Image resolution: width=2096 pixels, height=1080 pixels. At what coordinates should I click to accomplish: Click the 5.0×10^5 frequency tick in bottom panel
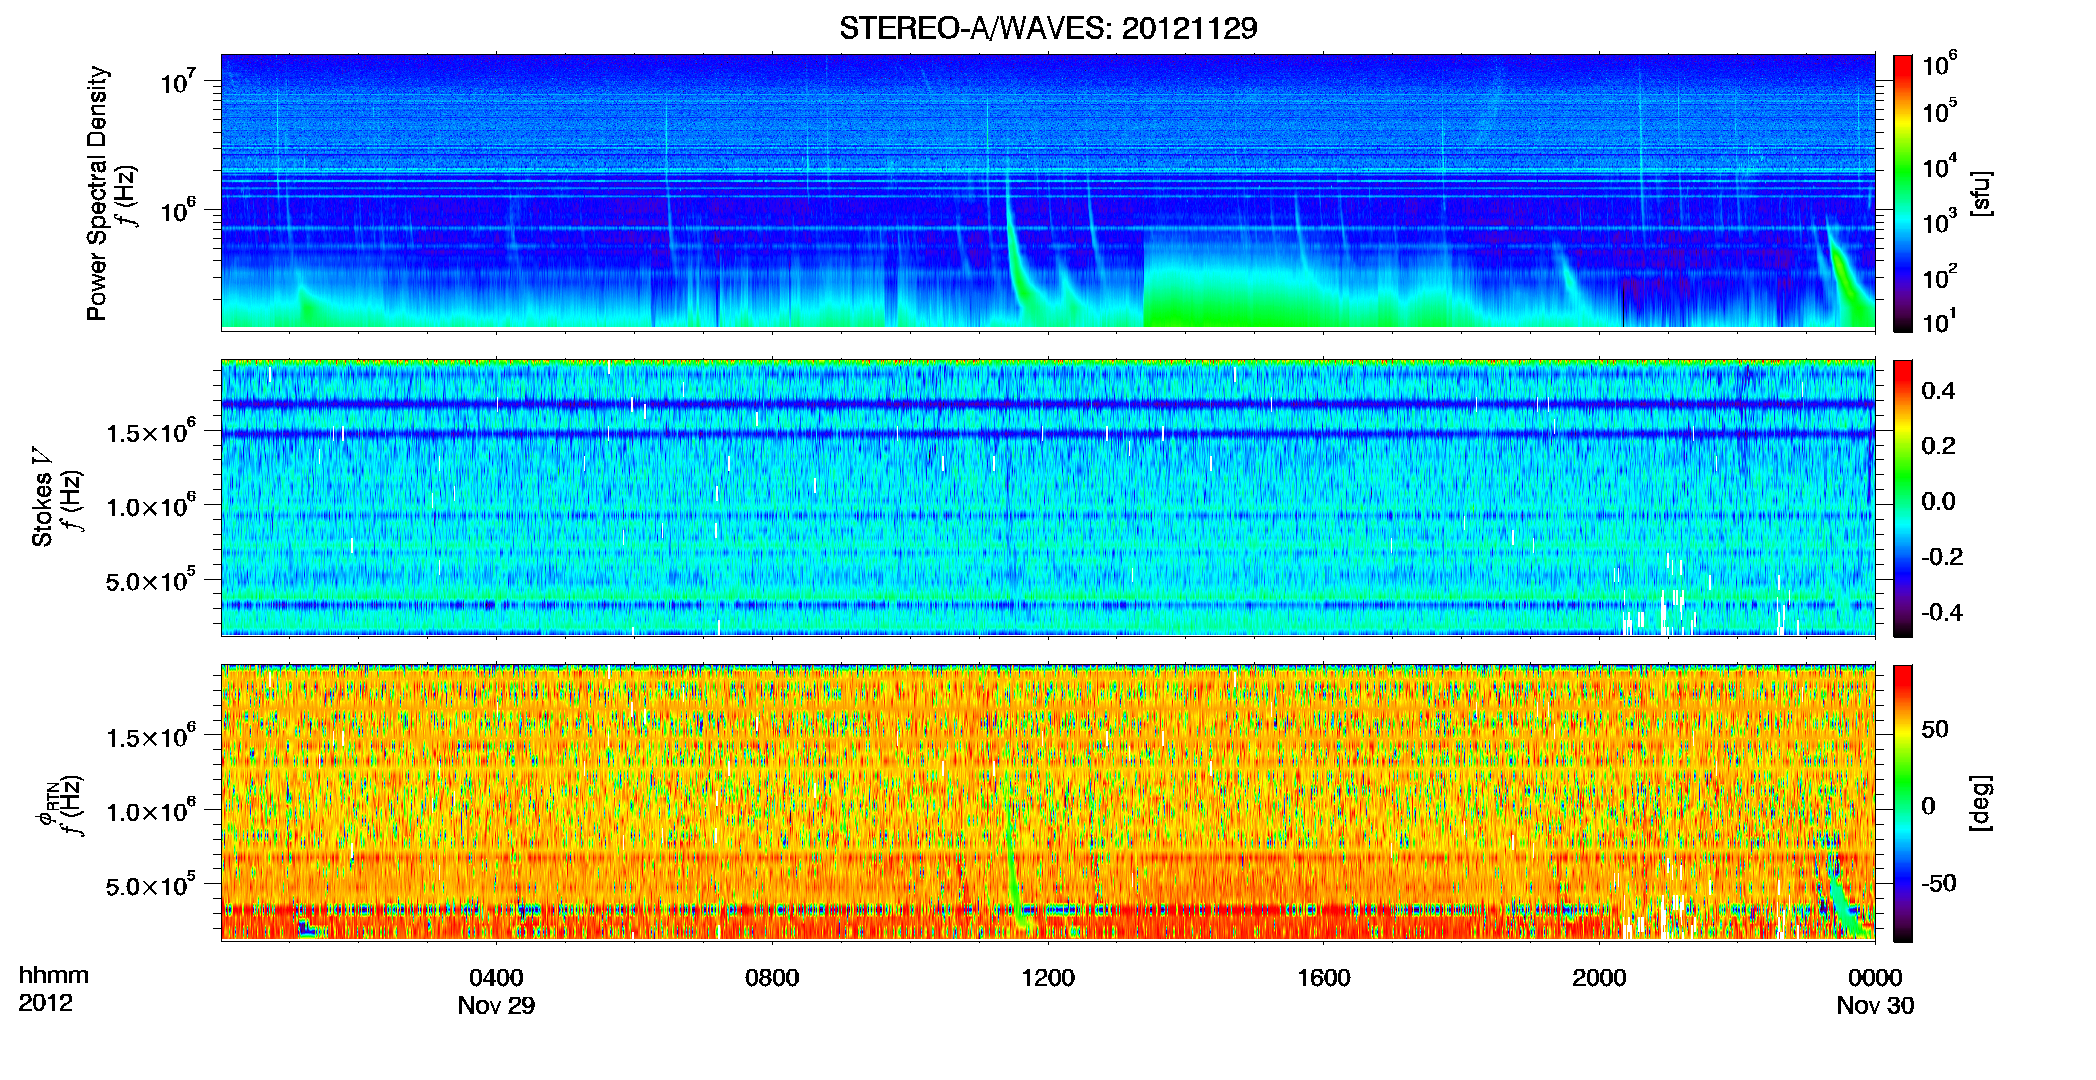coord(150,886)
